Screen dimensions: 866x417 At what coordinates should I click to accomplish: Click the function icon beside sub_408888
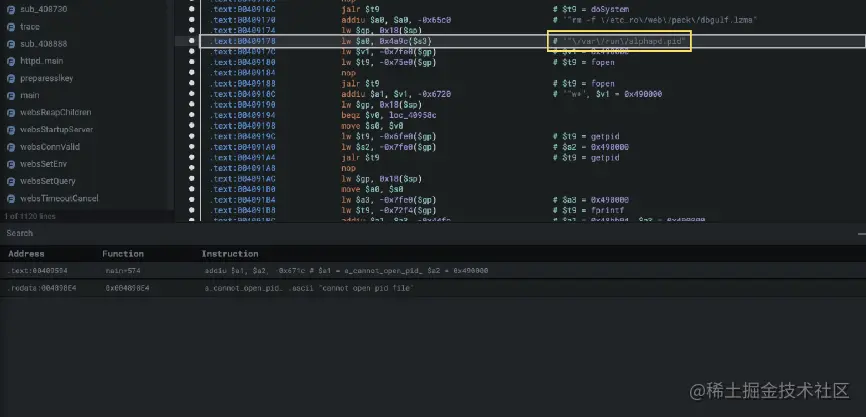pyautogui.click(x=10, y=44)
